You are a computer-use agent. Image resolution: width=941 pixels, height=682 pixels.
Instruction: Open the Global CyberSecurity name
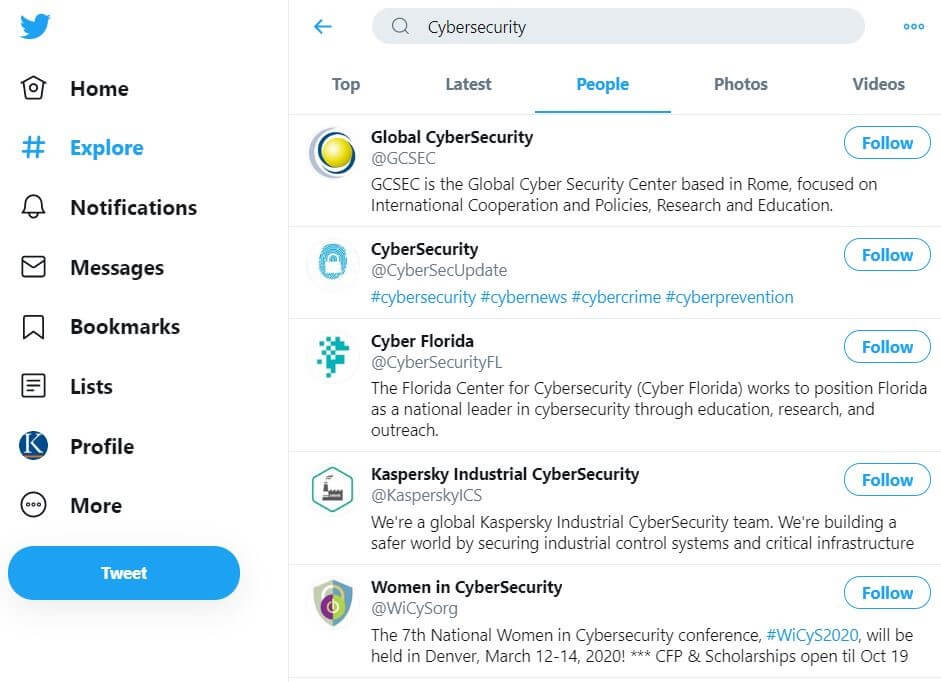pos(452,137)
